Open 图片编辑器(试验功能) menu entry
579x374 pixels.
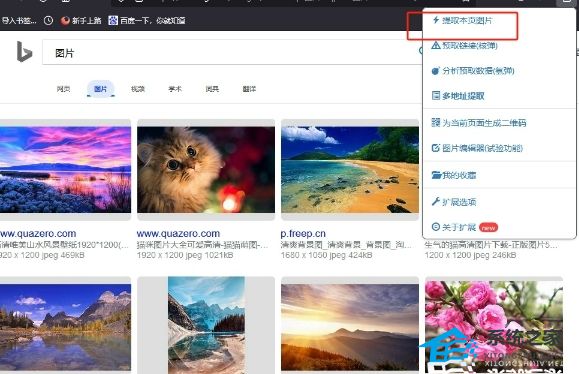(482, 148)
